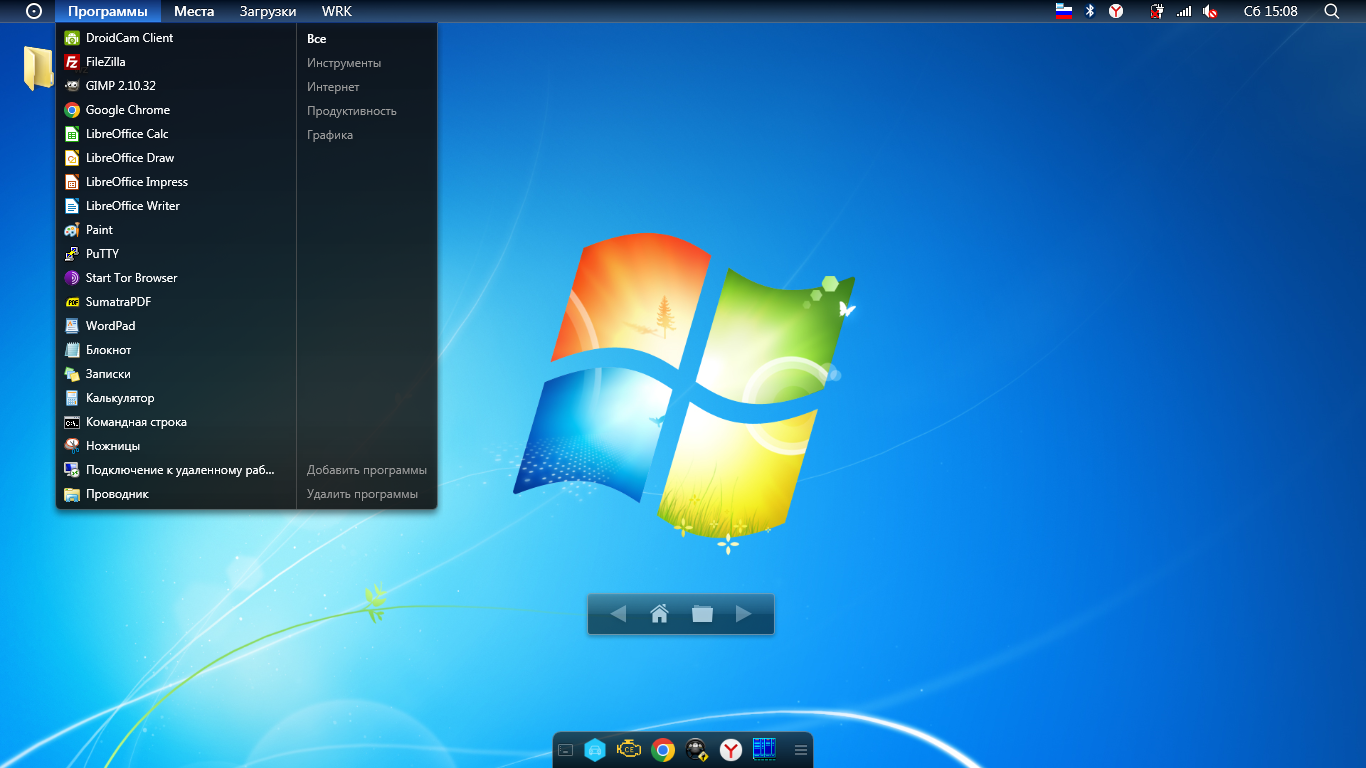Click the search magnifier in the top panel
The width and height of the screenshot is (1366, 768).
[x=1332, y=11]
